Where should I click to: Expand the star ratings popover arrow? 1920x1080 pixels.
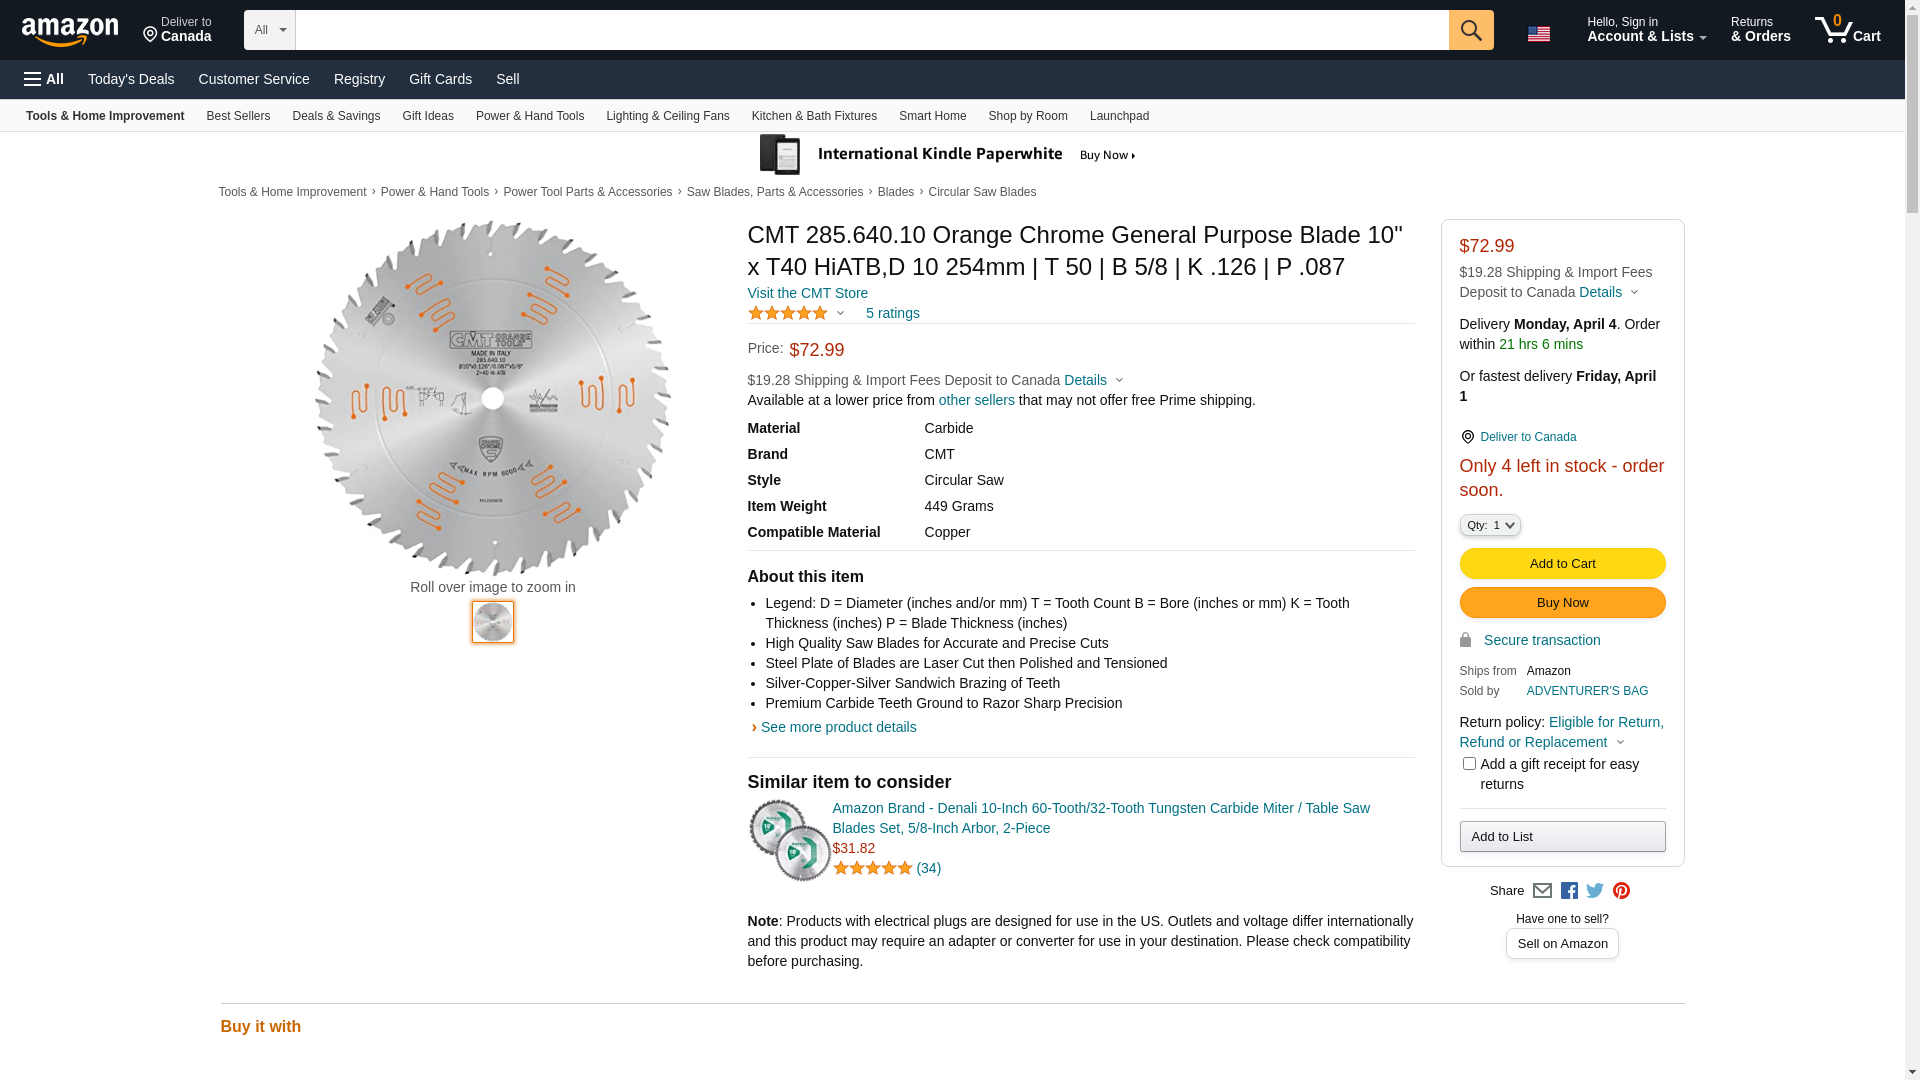click(840, 313)
